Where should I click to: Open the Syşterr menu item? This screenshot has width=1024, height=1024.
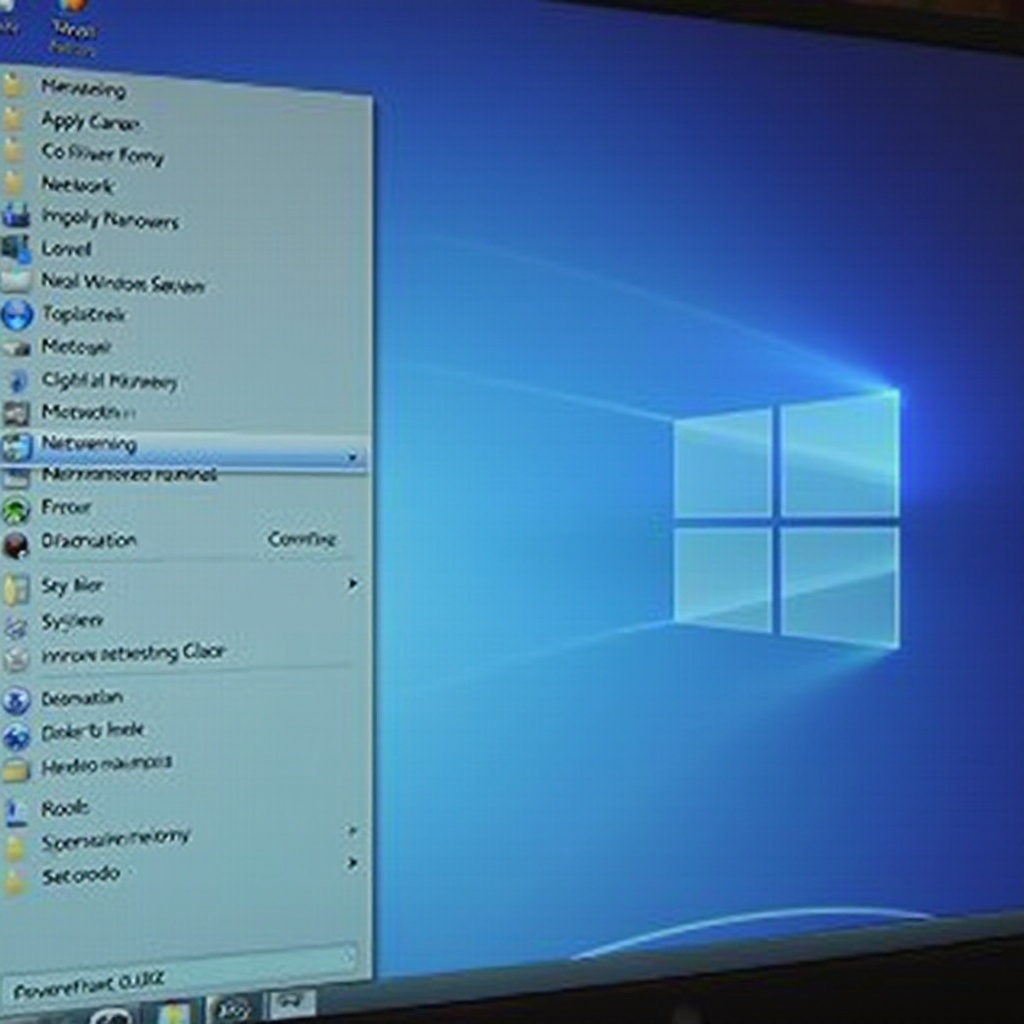72,621
